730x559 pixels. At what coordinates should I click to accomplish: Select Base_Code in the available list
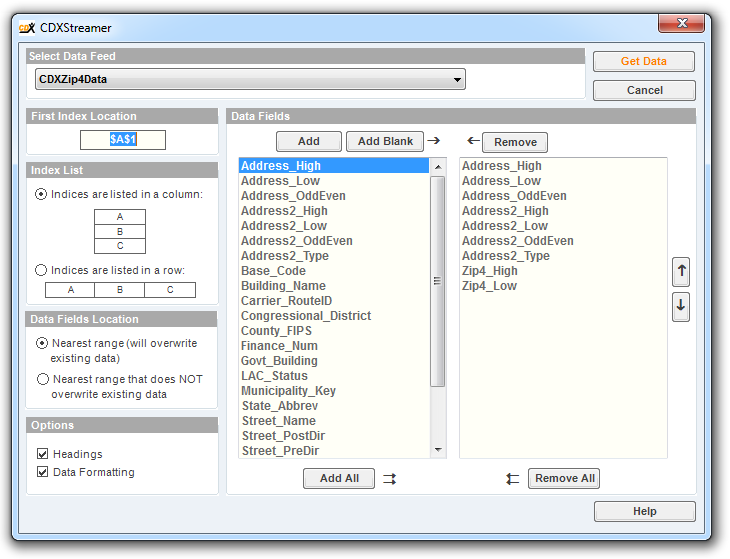pos(333,271)
